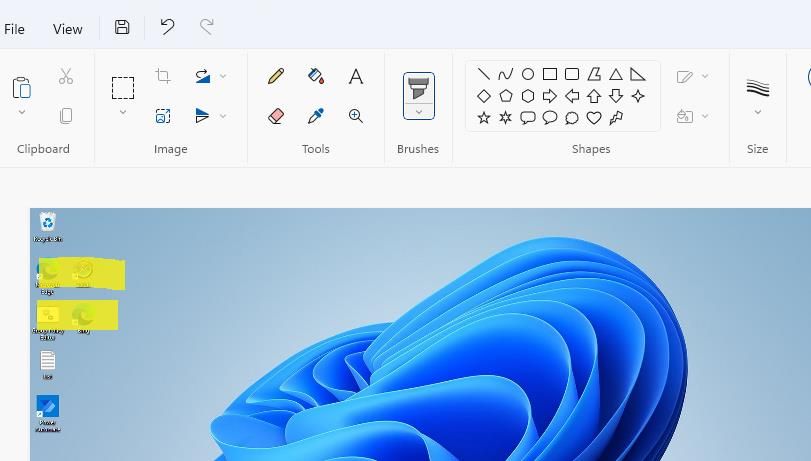Image resolution: width=811 pixels, height=461 pixels.
Task: Select the Magnifier tool
Action: [356, 115]
